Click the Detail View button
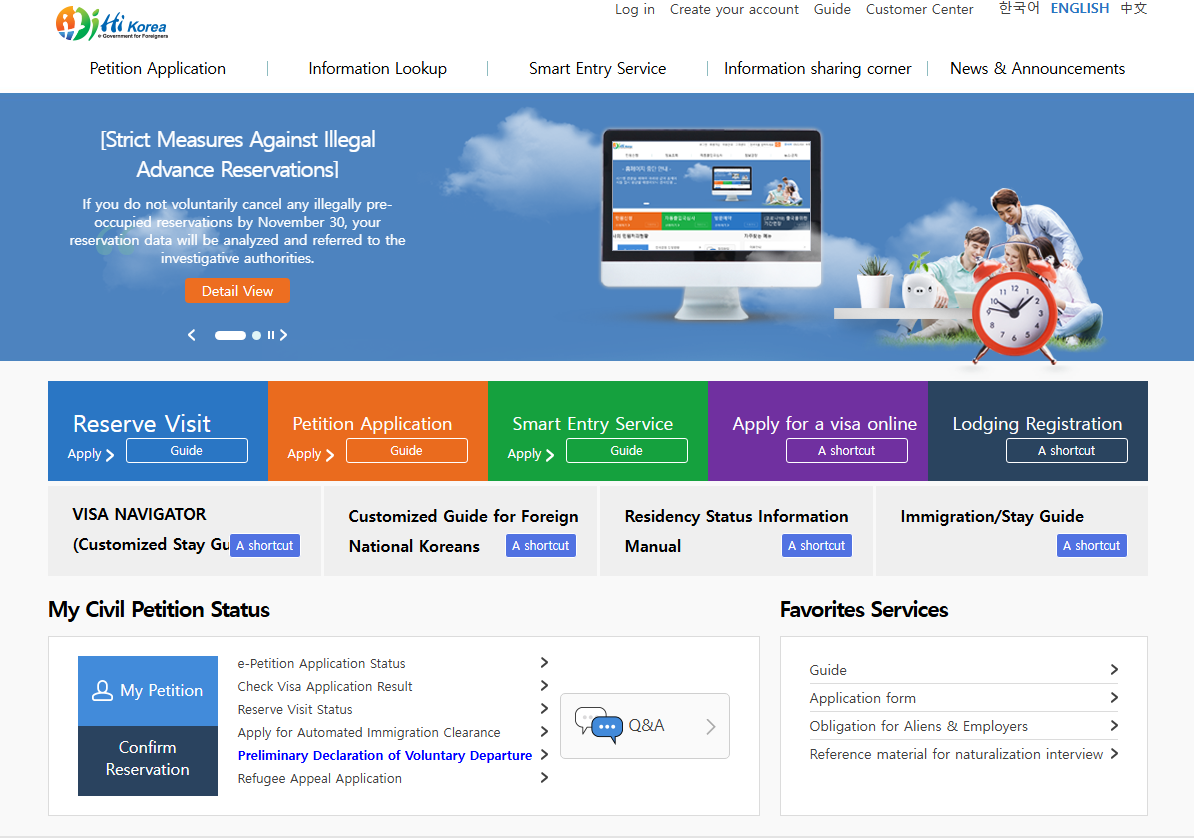This screenshot has height=838, width=1194. [x=237, y=290]
